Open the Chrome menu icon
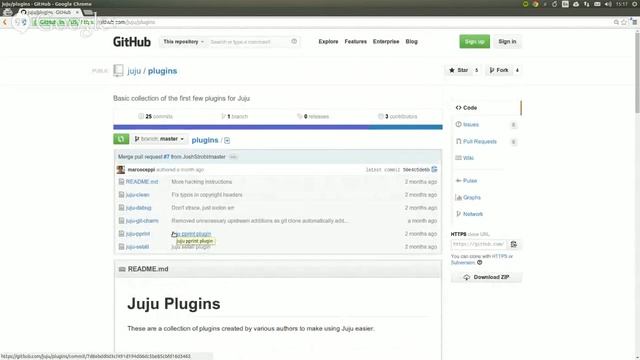The height and width of the screenshot is (360, 640). [x=634, y=22]
